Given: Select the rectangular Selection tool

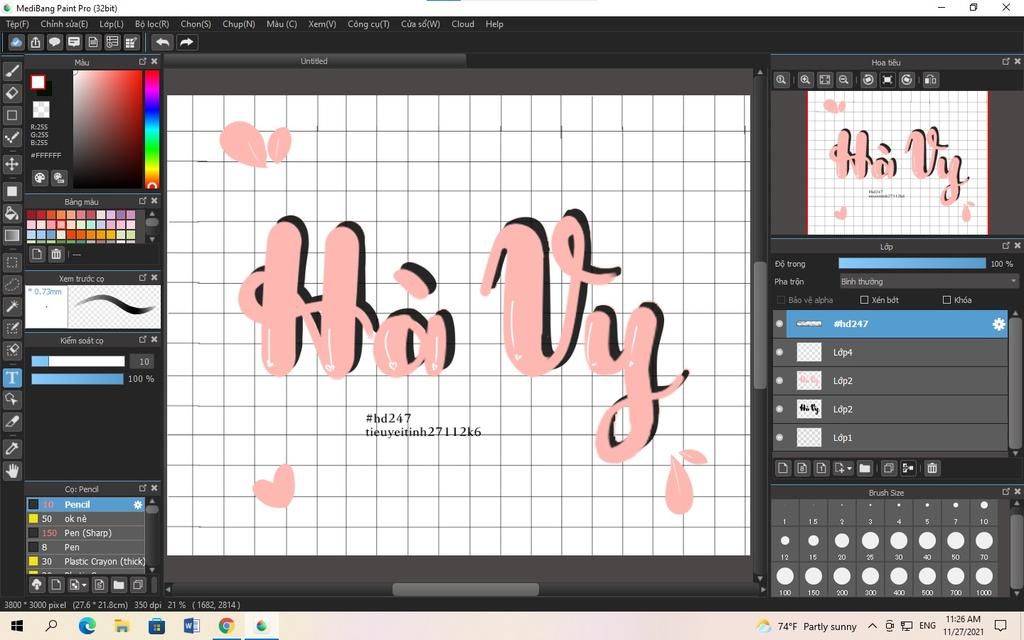Looking at the screenshot, I should (12, 263).
